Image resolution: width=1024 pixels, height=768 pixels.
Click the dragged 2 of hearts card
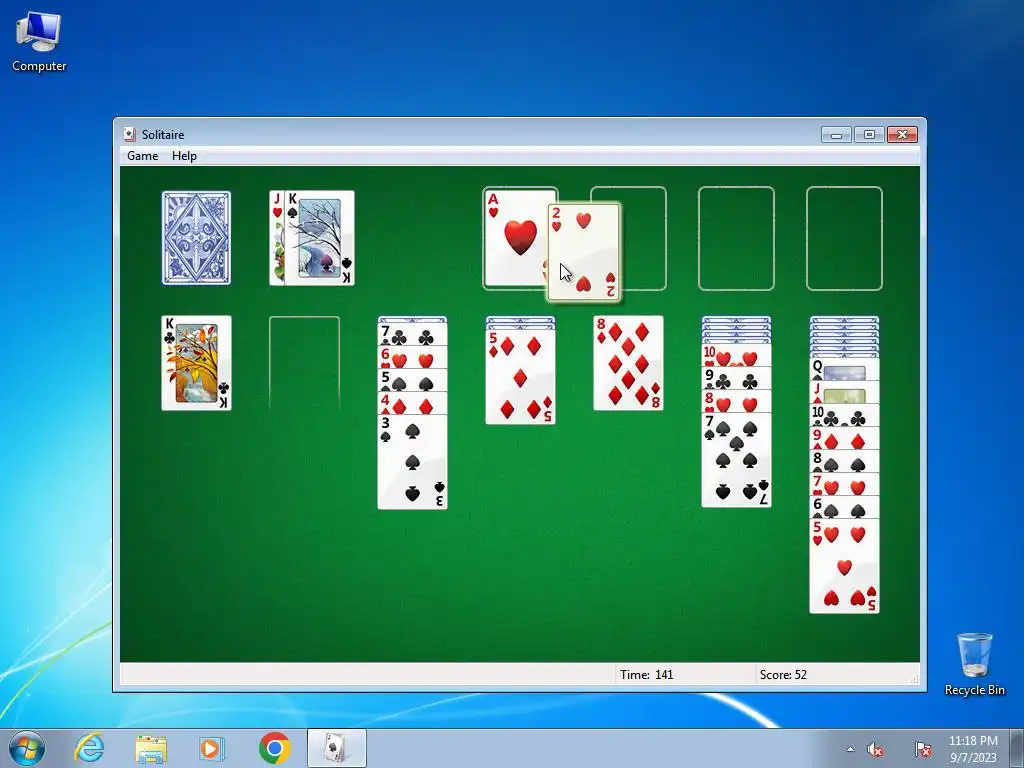[x=583, y=252]
